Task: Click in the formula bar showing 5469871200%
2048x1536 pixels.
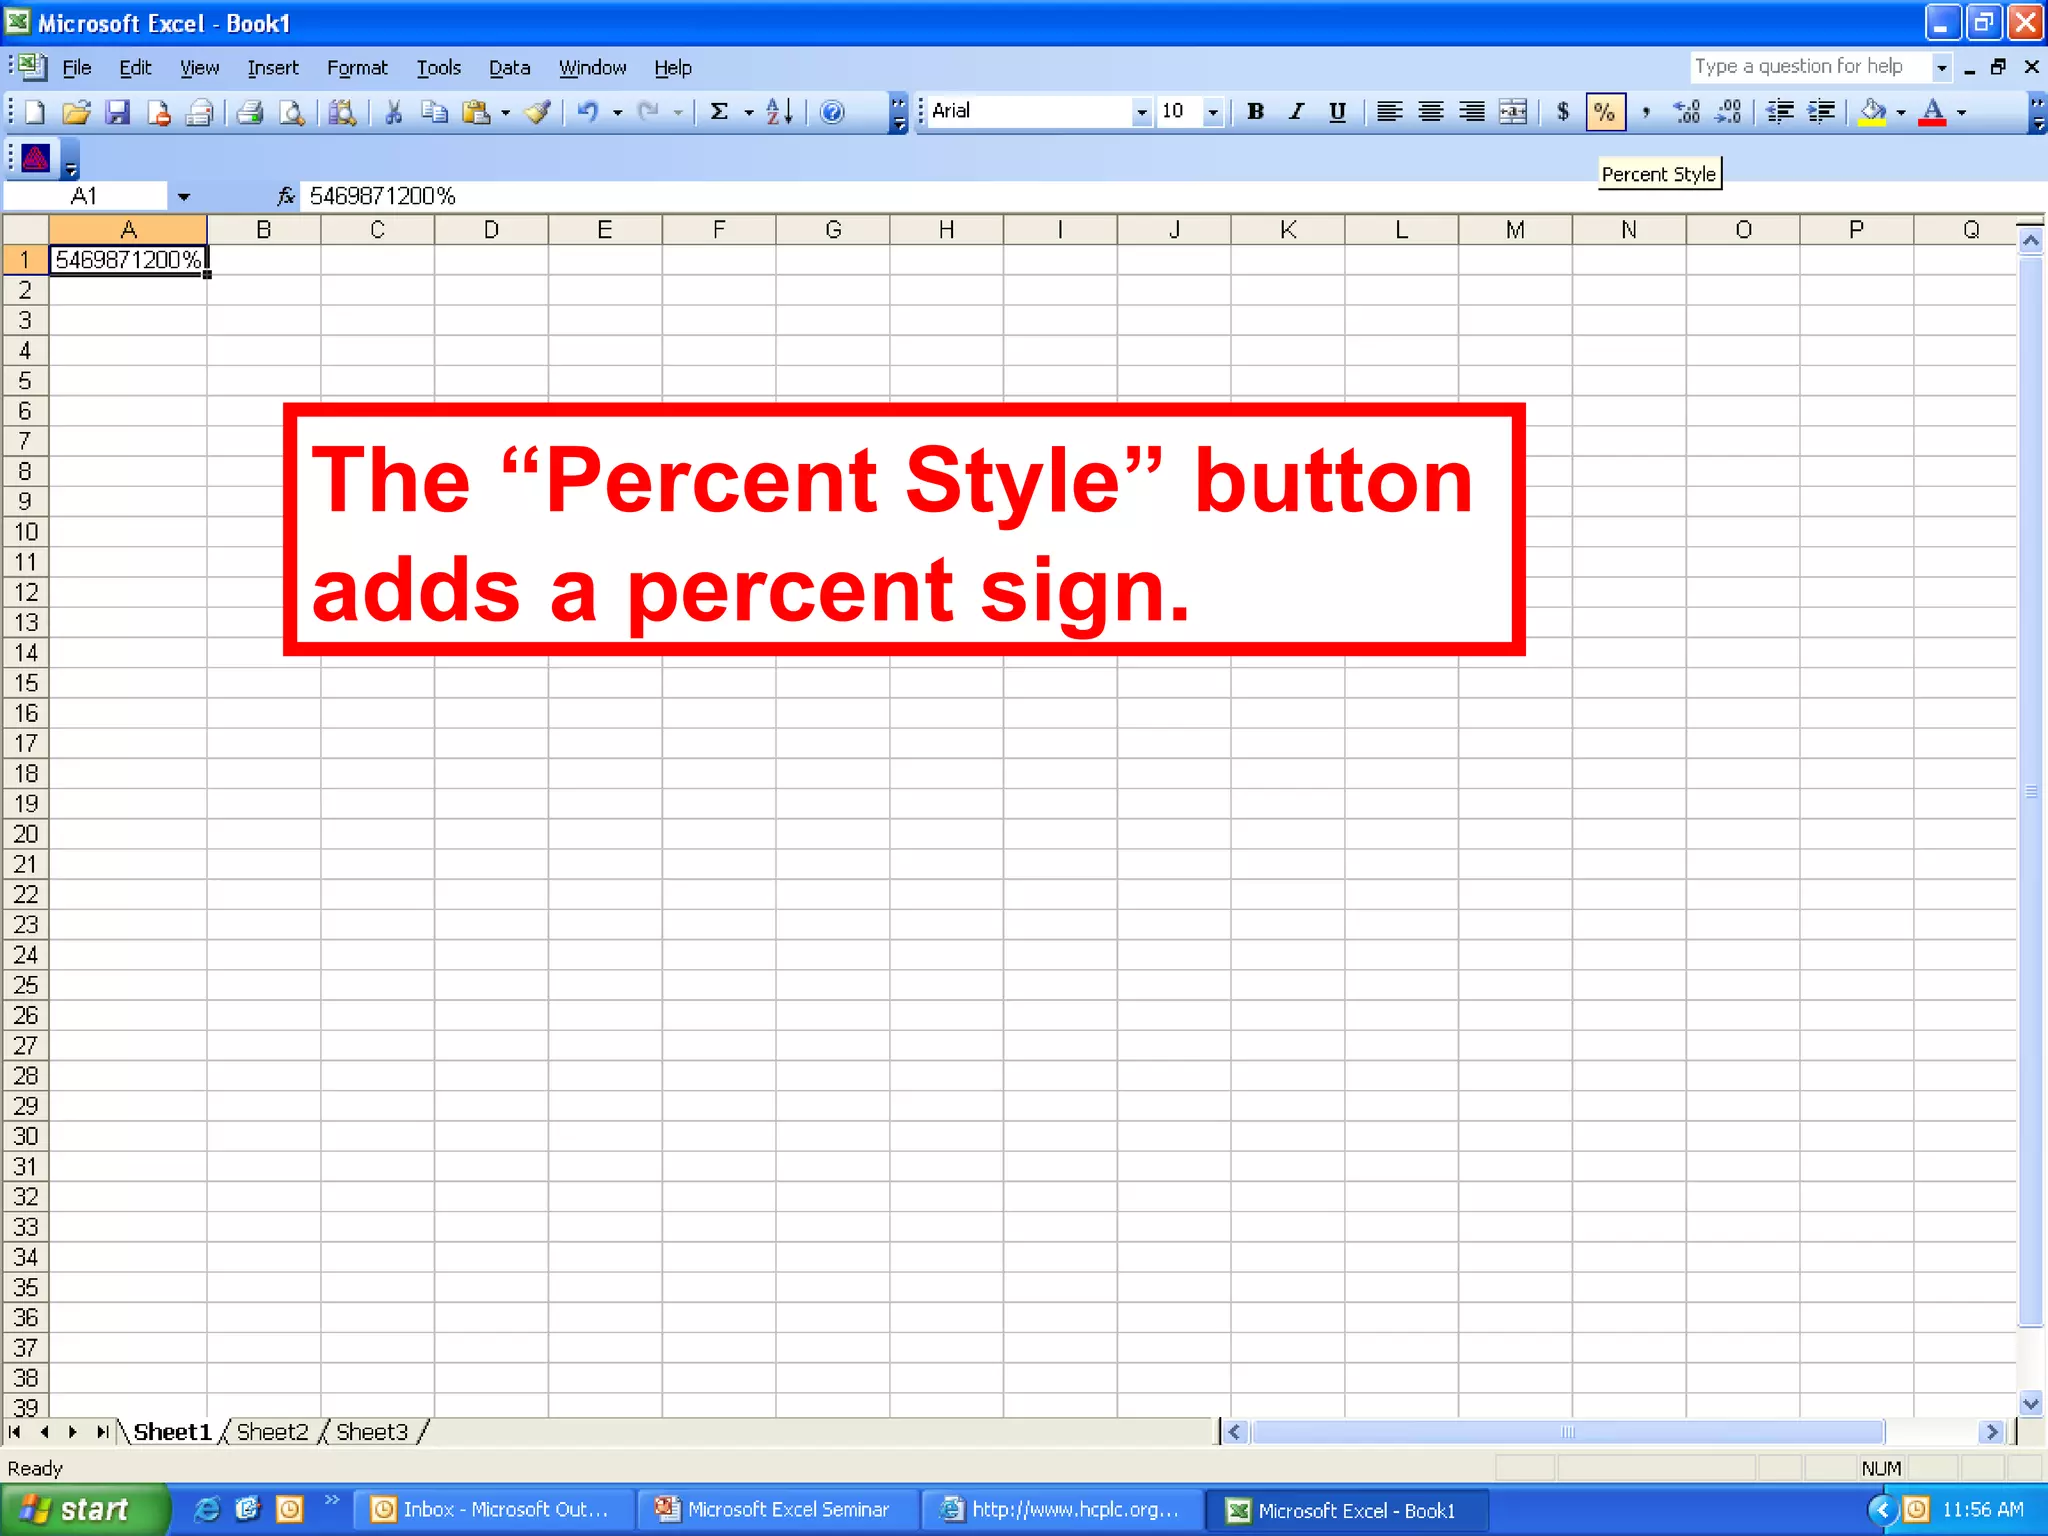Action: [1170, 196]
